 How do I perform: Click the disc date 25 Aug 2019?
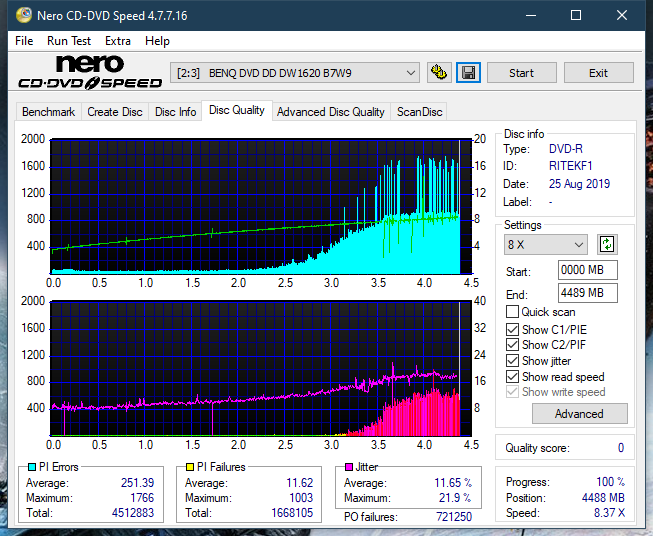579,184
